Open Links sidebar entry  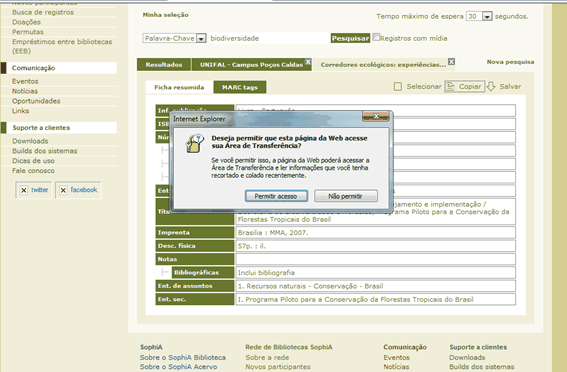pos(20,111)
